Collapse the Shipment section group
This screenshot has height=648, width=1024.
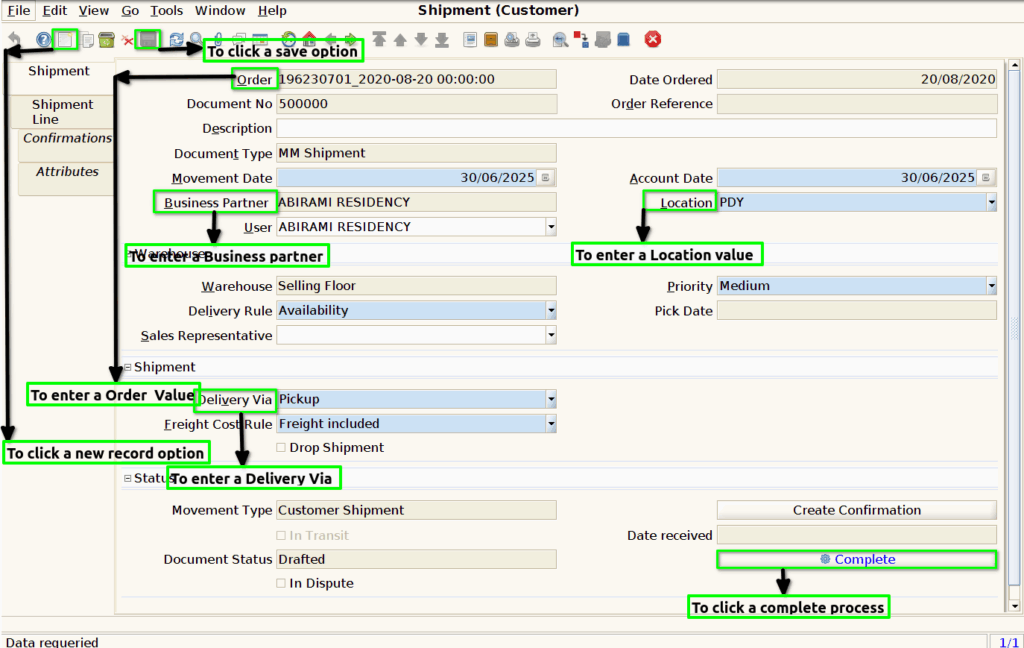pos(128,367)
